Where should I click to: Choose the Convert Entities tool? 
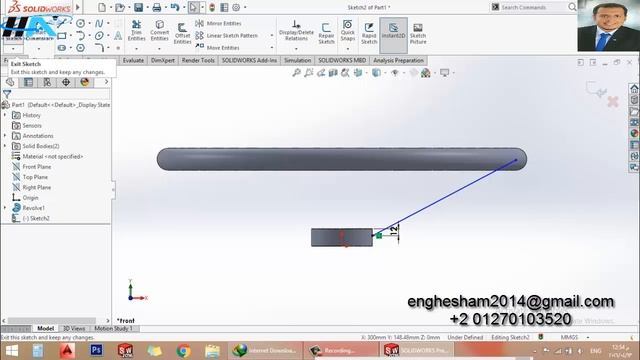(160, 31)
